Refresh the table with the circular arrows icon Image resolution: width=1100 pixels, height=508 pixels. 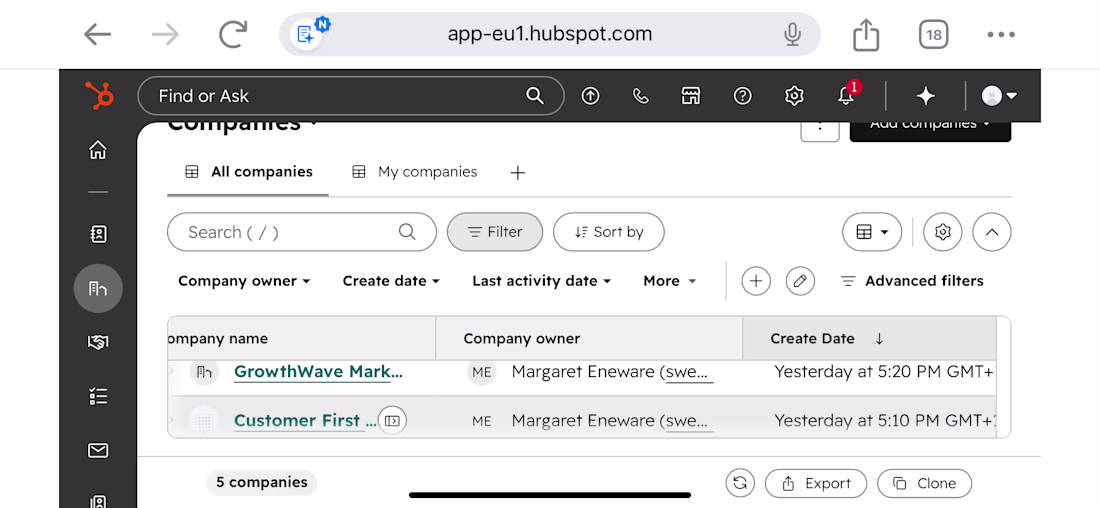(x=740, y=483)
